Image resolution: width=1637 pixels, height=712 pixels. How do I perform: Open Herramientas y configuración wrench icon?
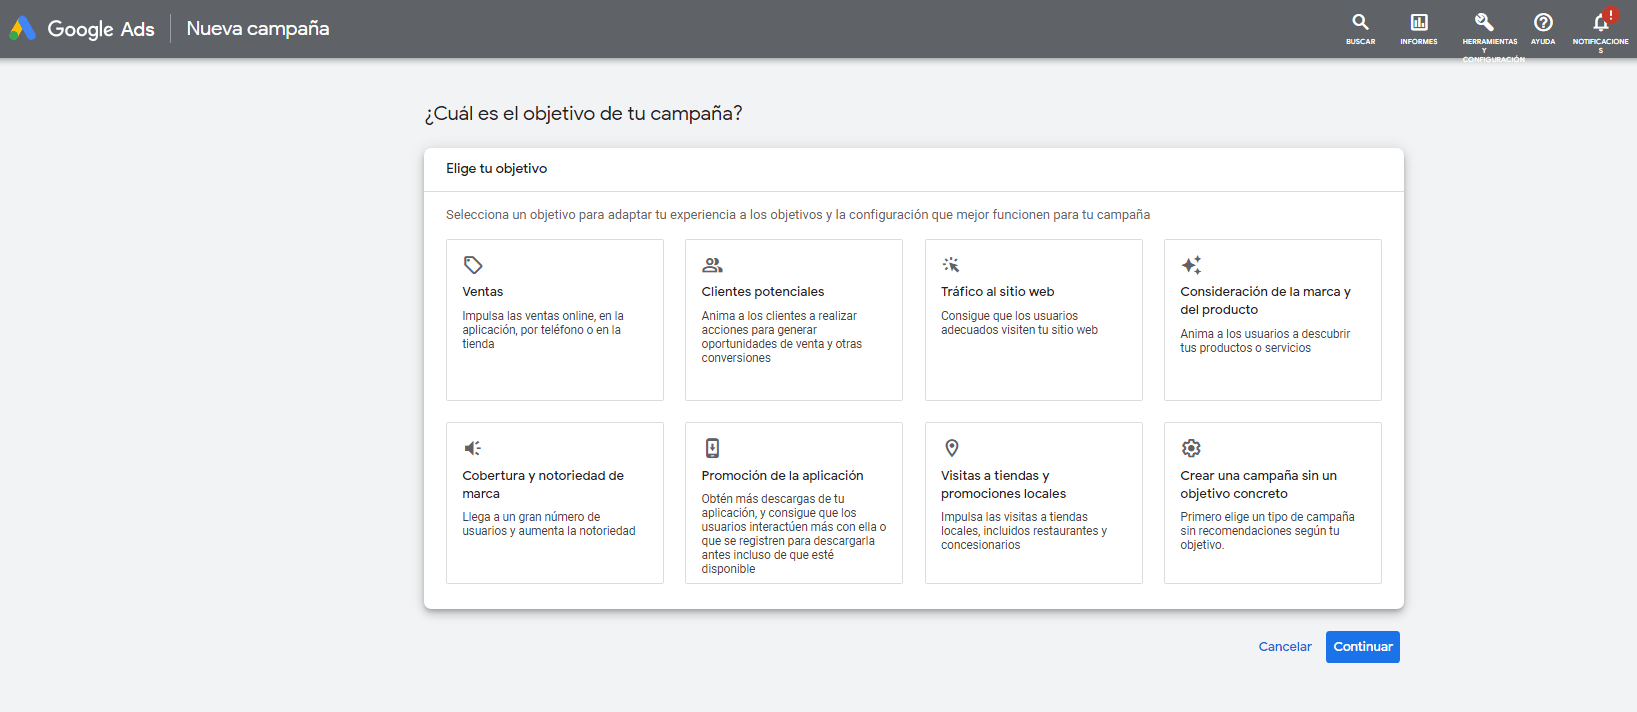click(1484, 22)
